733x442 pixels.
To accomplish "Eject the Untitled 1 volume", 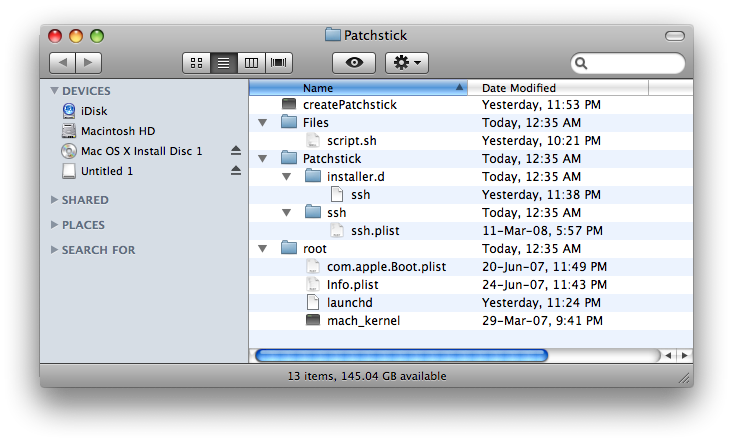I will click(x=236, y=171).
